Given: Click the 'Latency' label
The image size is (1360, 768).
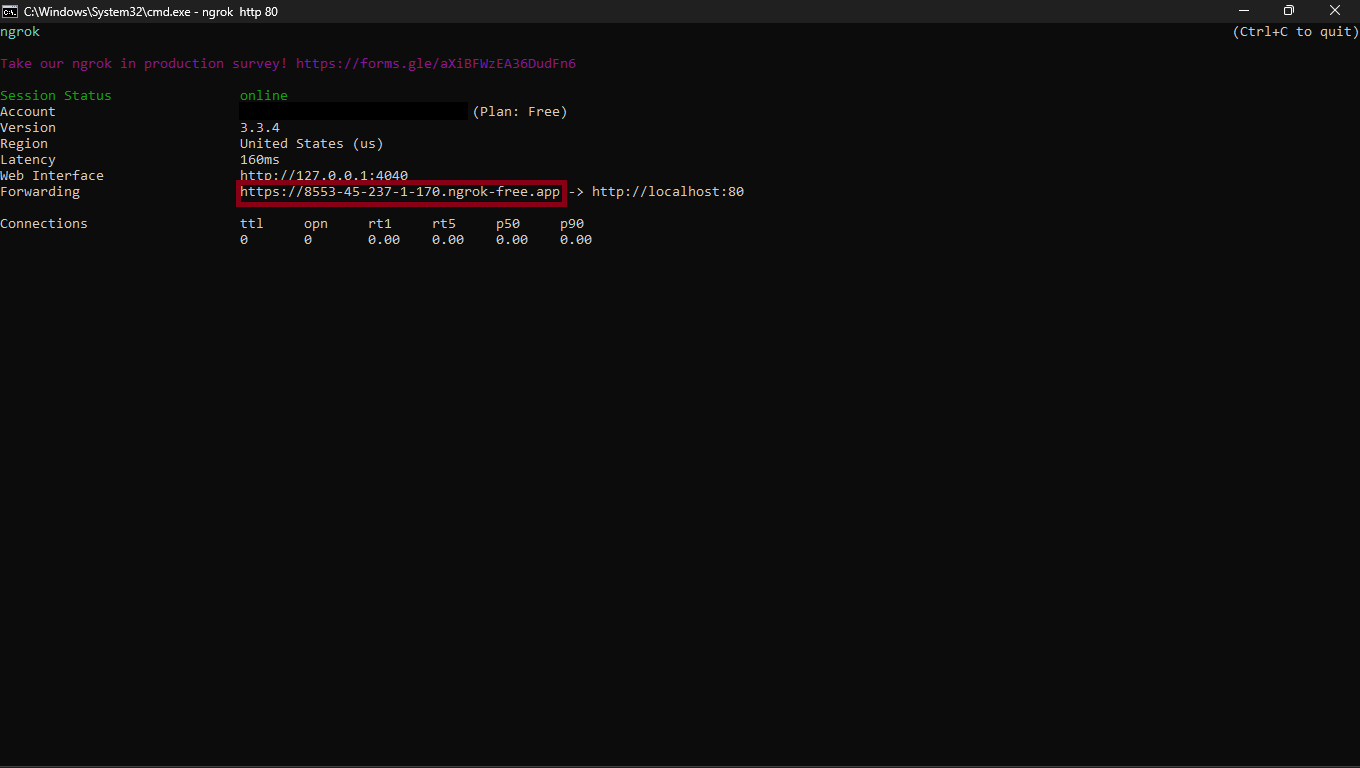Looking at the screenshot, I should (28, 160).
